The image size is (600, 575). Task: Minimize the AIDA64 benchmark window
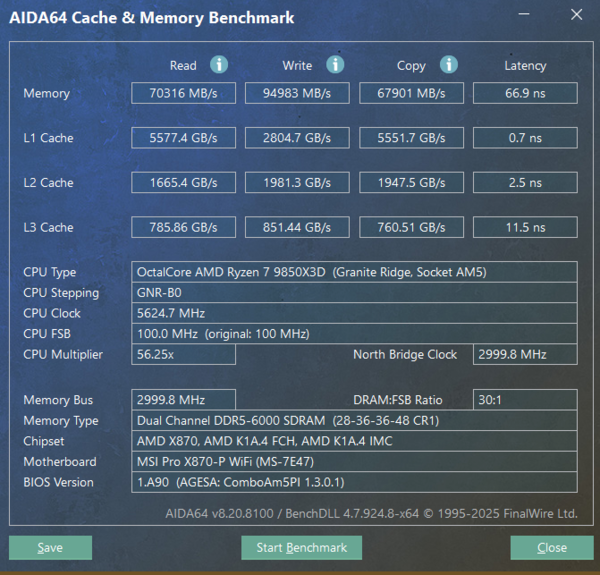coord(524,14)
